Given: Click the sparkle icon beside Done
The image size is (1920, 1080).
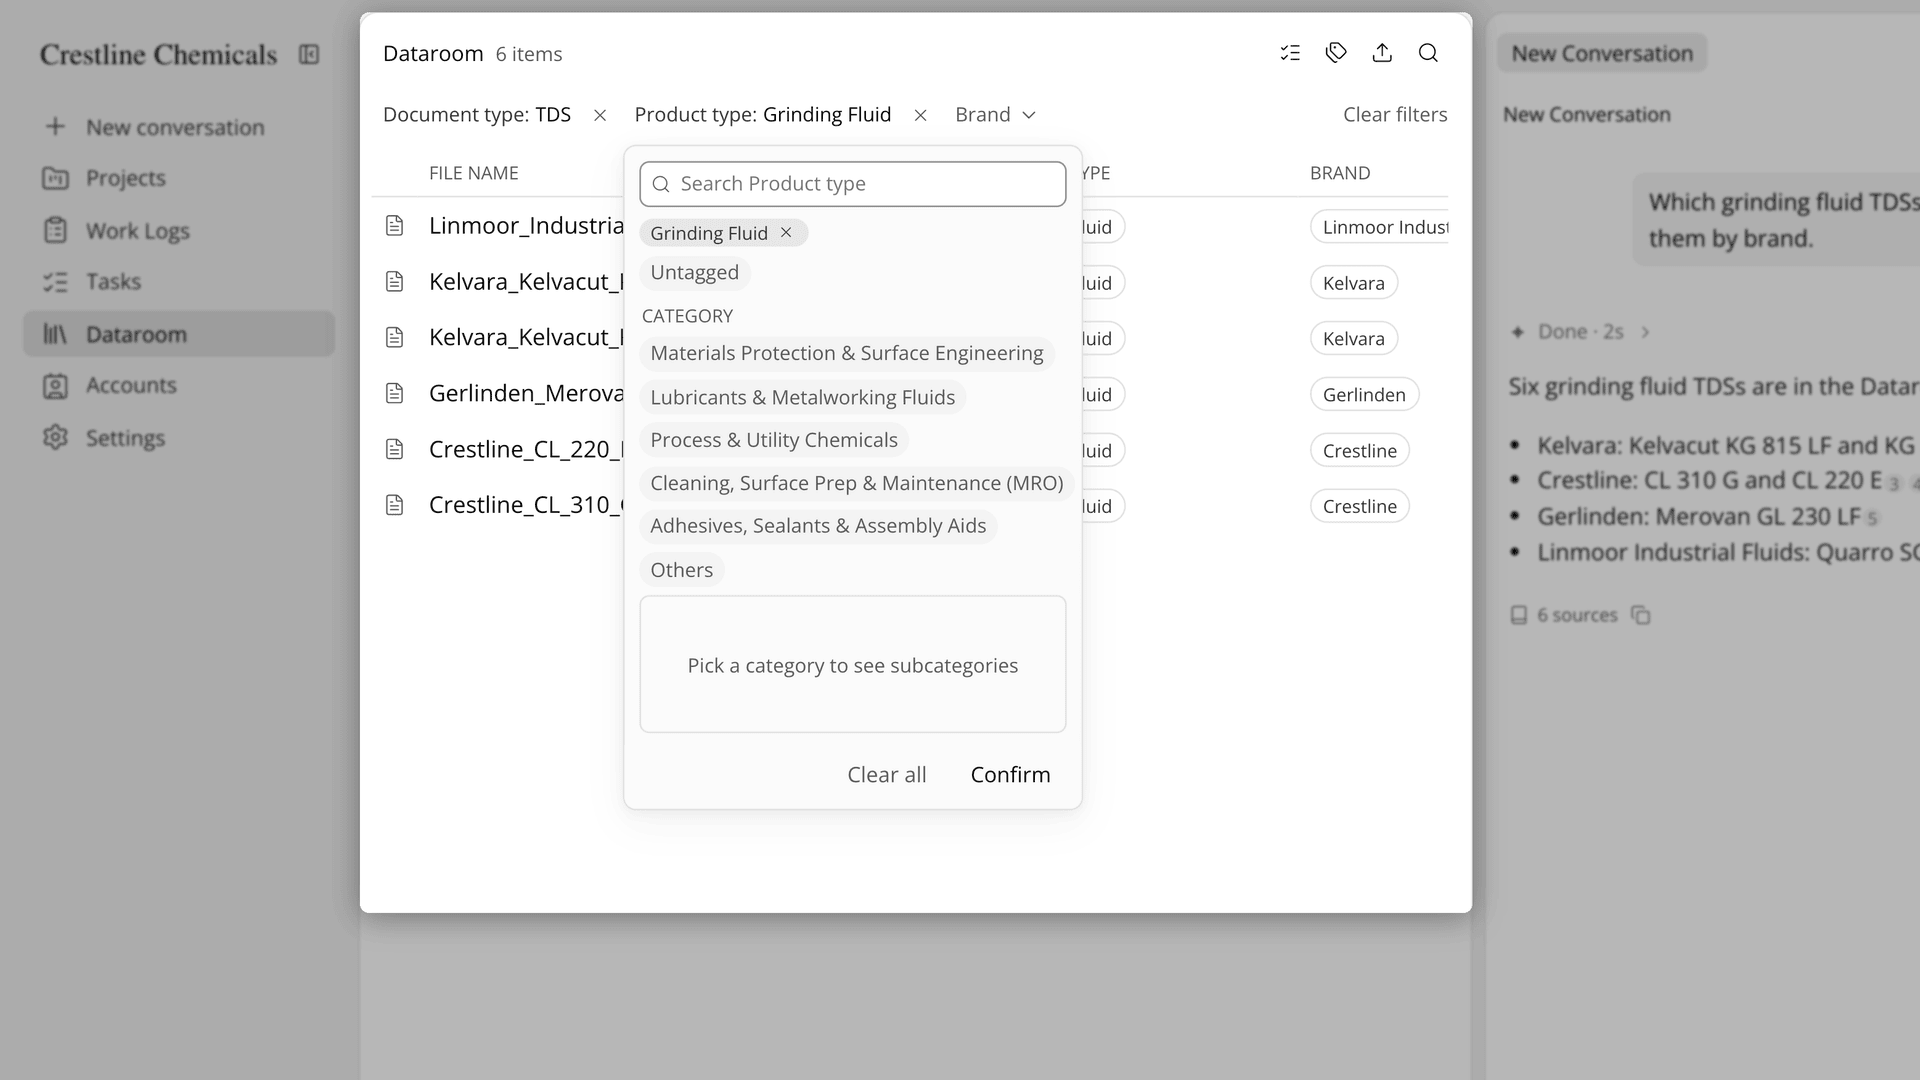Looking at the screenshot, I should [1518, 332].
